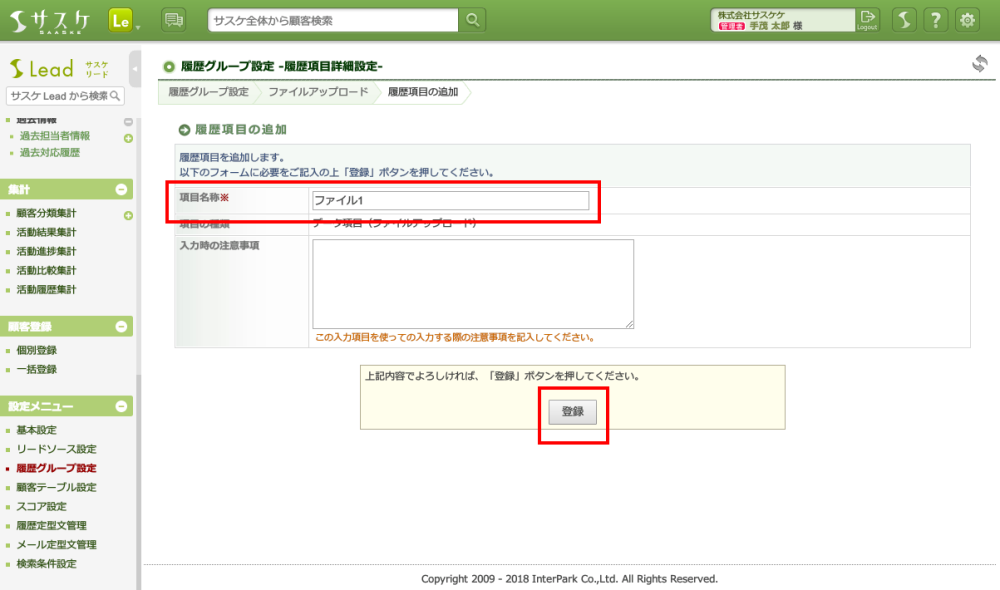Open the chat message icon
1000x590 pixels.
(x=173, y=20)
